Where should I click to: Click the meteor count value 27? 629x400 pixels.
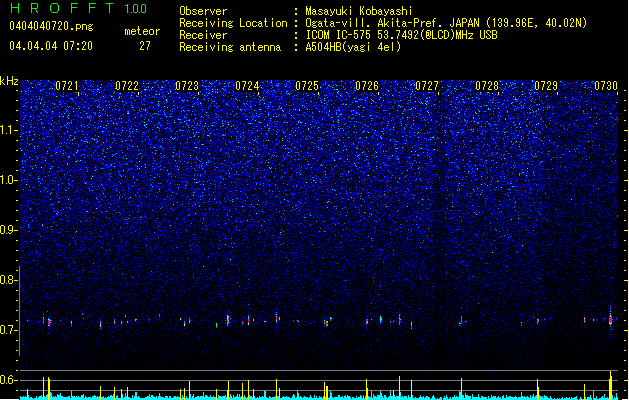click(145, 46)
